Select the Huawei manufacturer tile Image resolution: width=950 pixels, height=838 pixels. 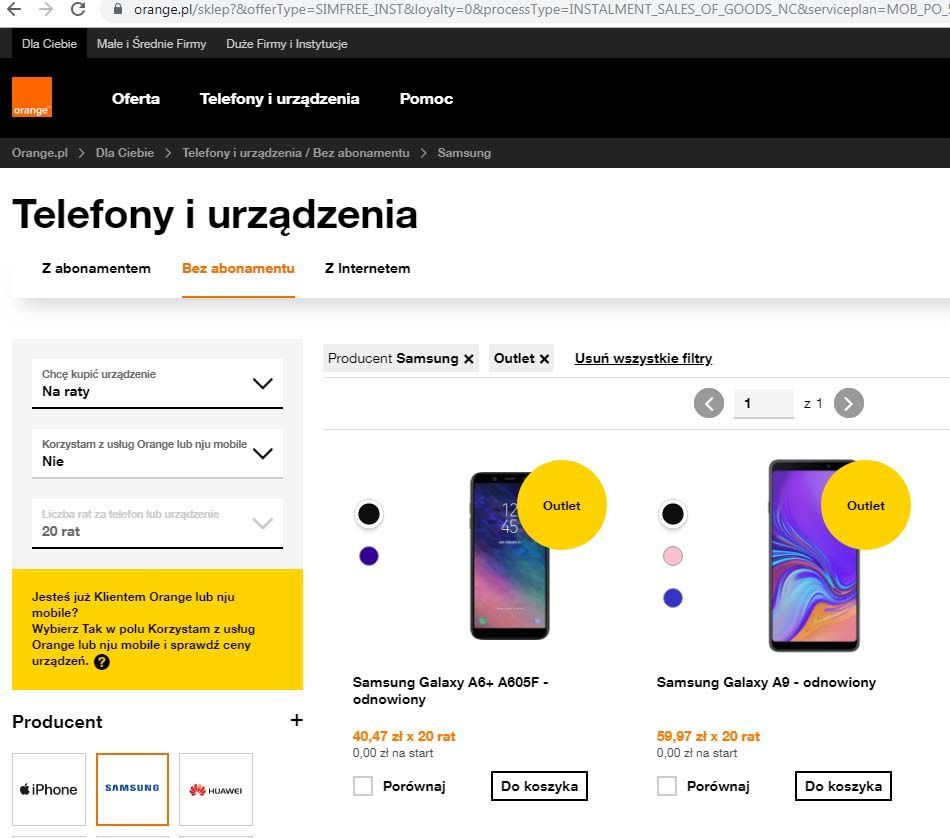pyautogui.click(x=216, y=789)
